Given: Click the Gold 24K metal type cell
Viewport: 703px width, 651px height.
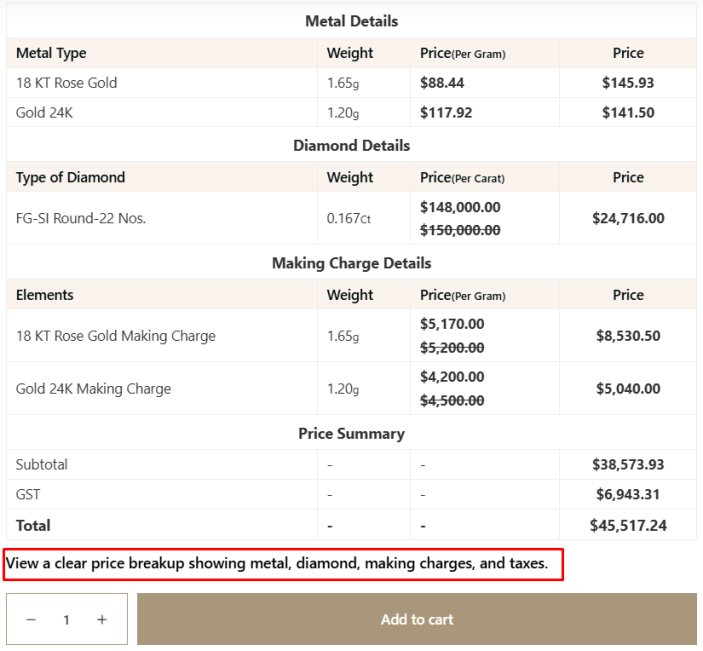Looking at the screenshot, I should (44, 113).
